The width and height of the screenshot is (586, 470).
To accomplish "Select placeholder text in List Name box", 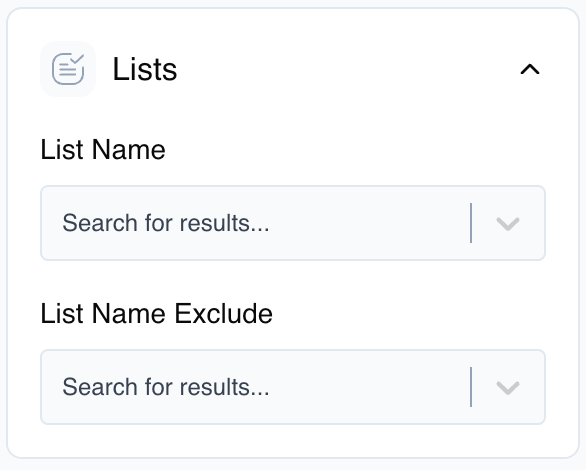I will (166, 223).
